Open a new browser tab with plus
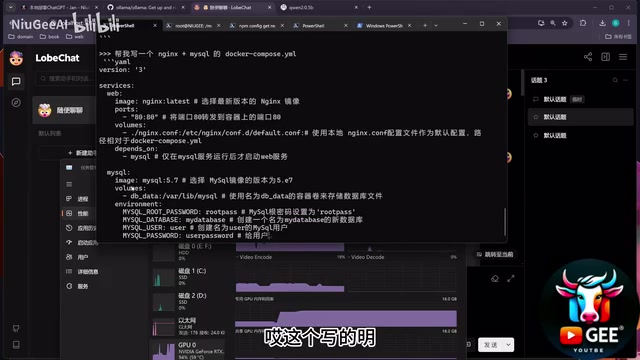The width and height of the screenshot is (640, 360). click(x=369, y=7)
